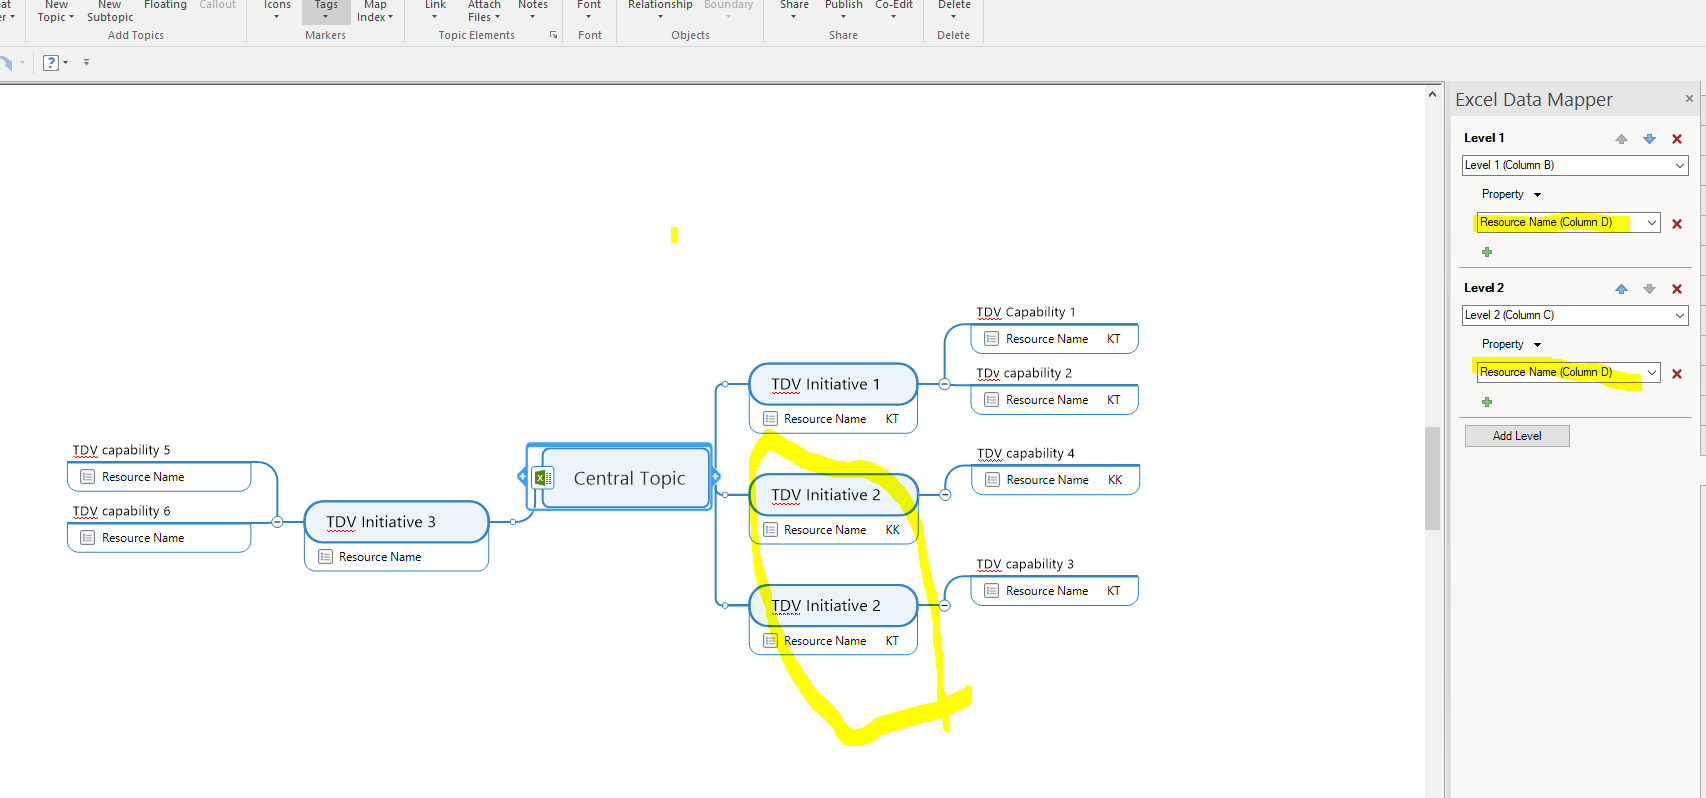Click property icon under TDV capability 6
The image size is (1706, 798).
pyautogui.click(x=87, y=538)
